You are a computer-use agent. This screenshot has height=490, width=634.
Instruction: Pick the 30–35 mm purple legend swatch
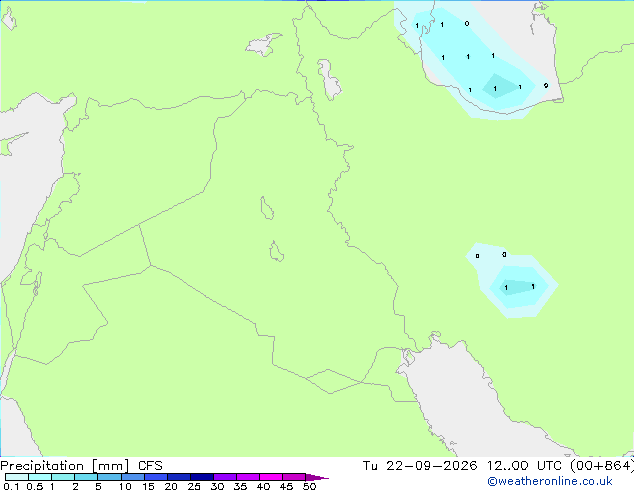pos(225,477)
